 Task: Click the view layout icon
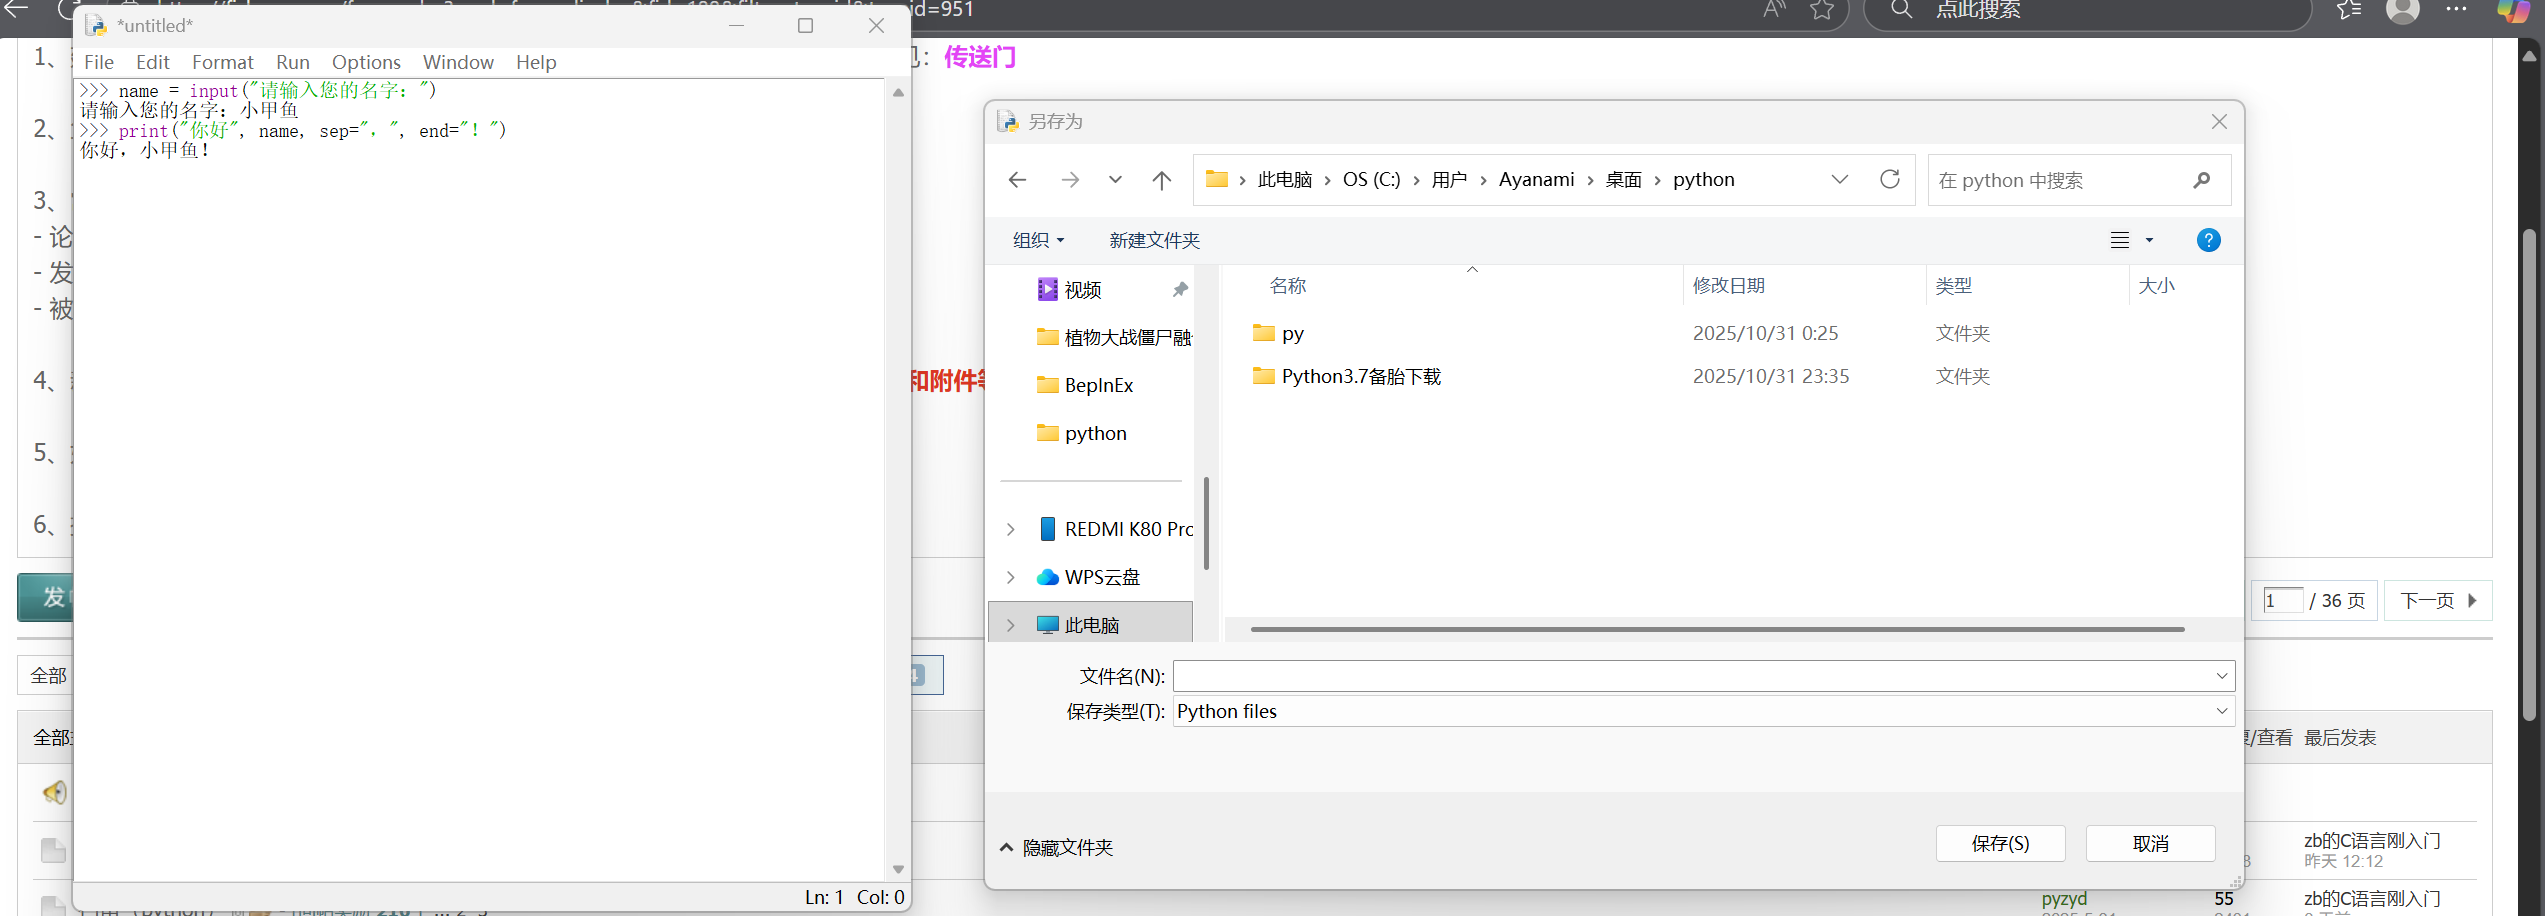click(x=2120, y=241)
